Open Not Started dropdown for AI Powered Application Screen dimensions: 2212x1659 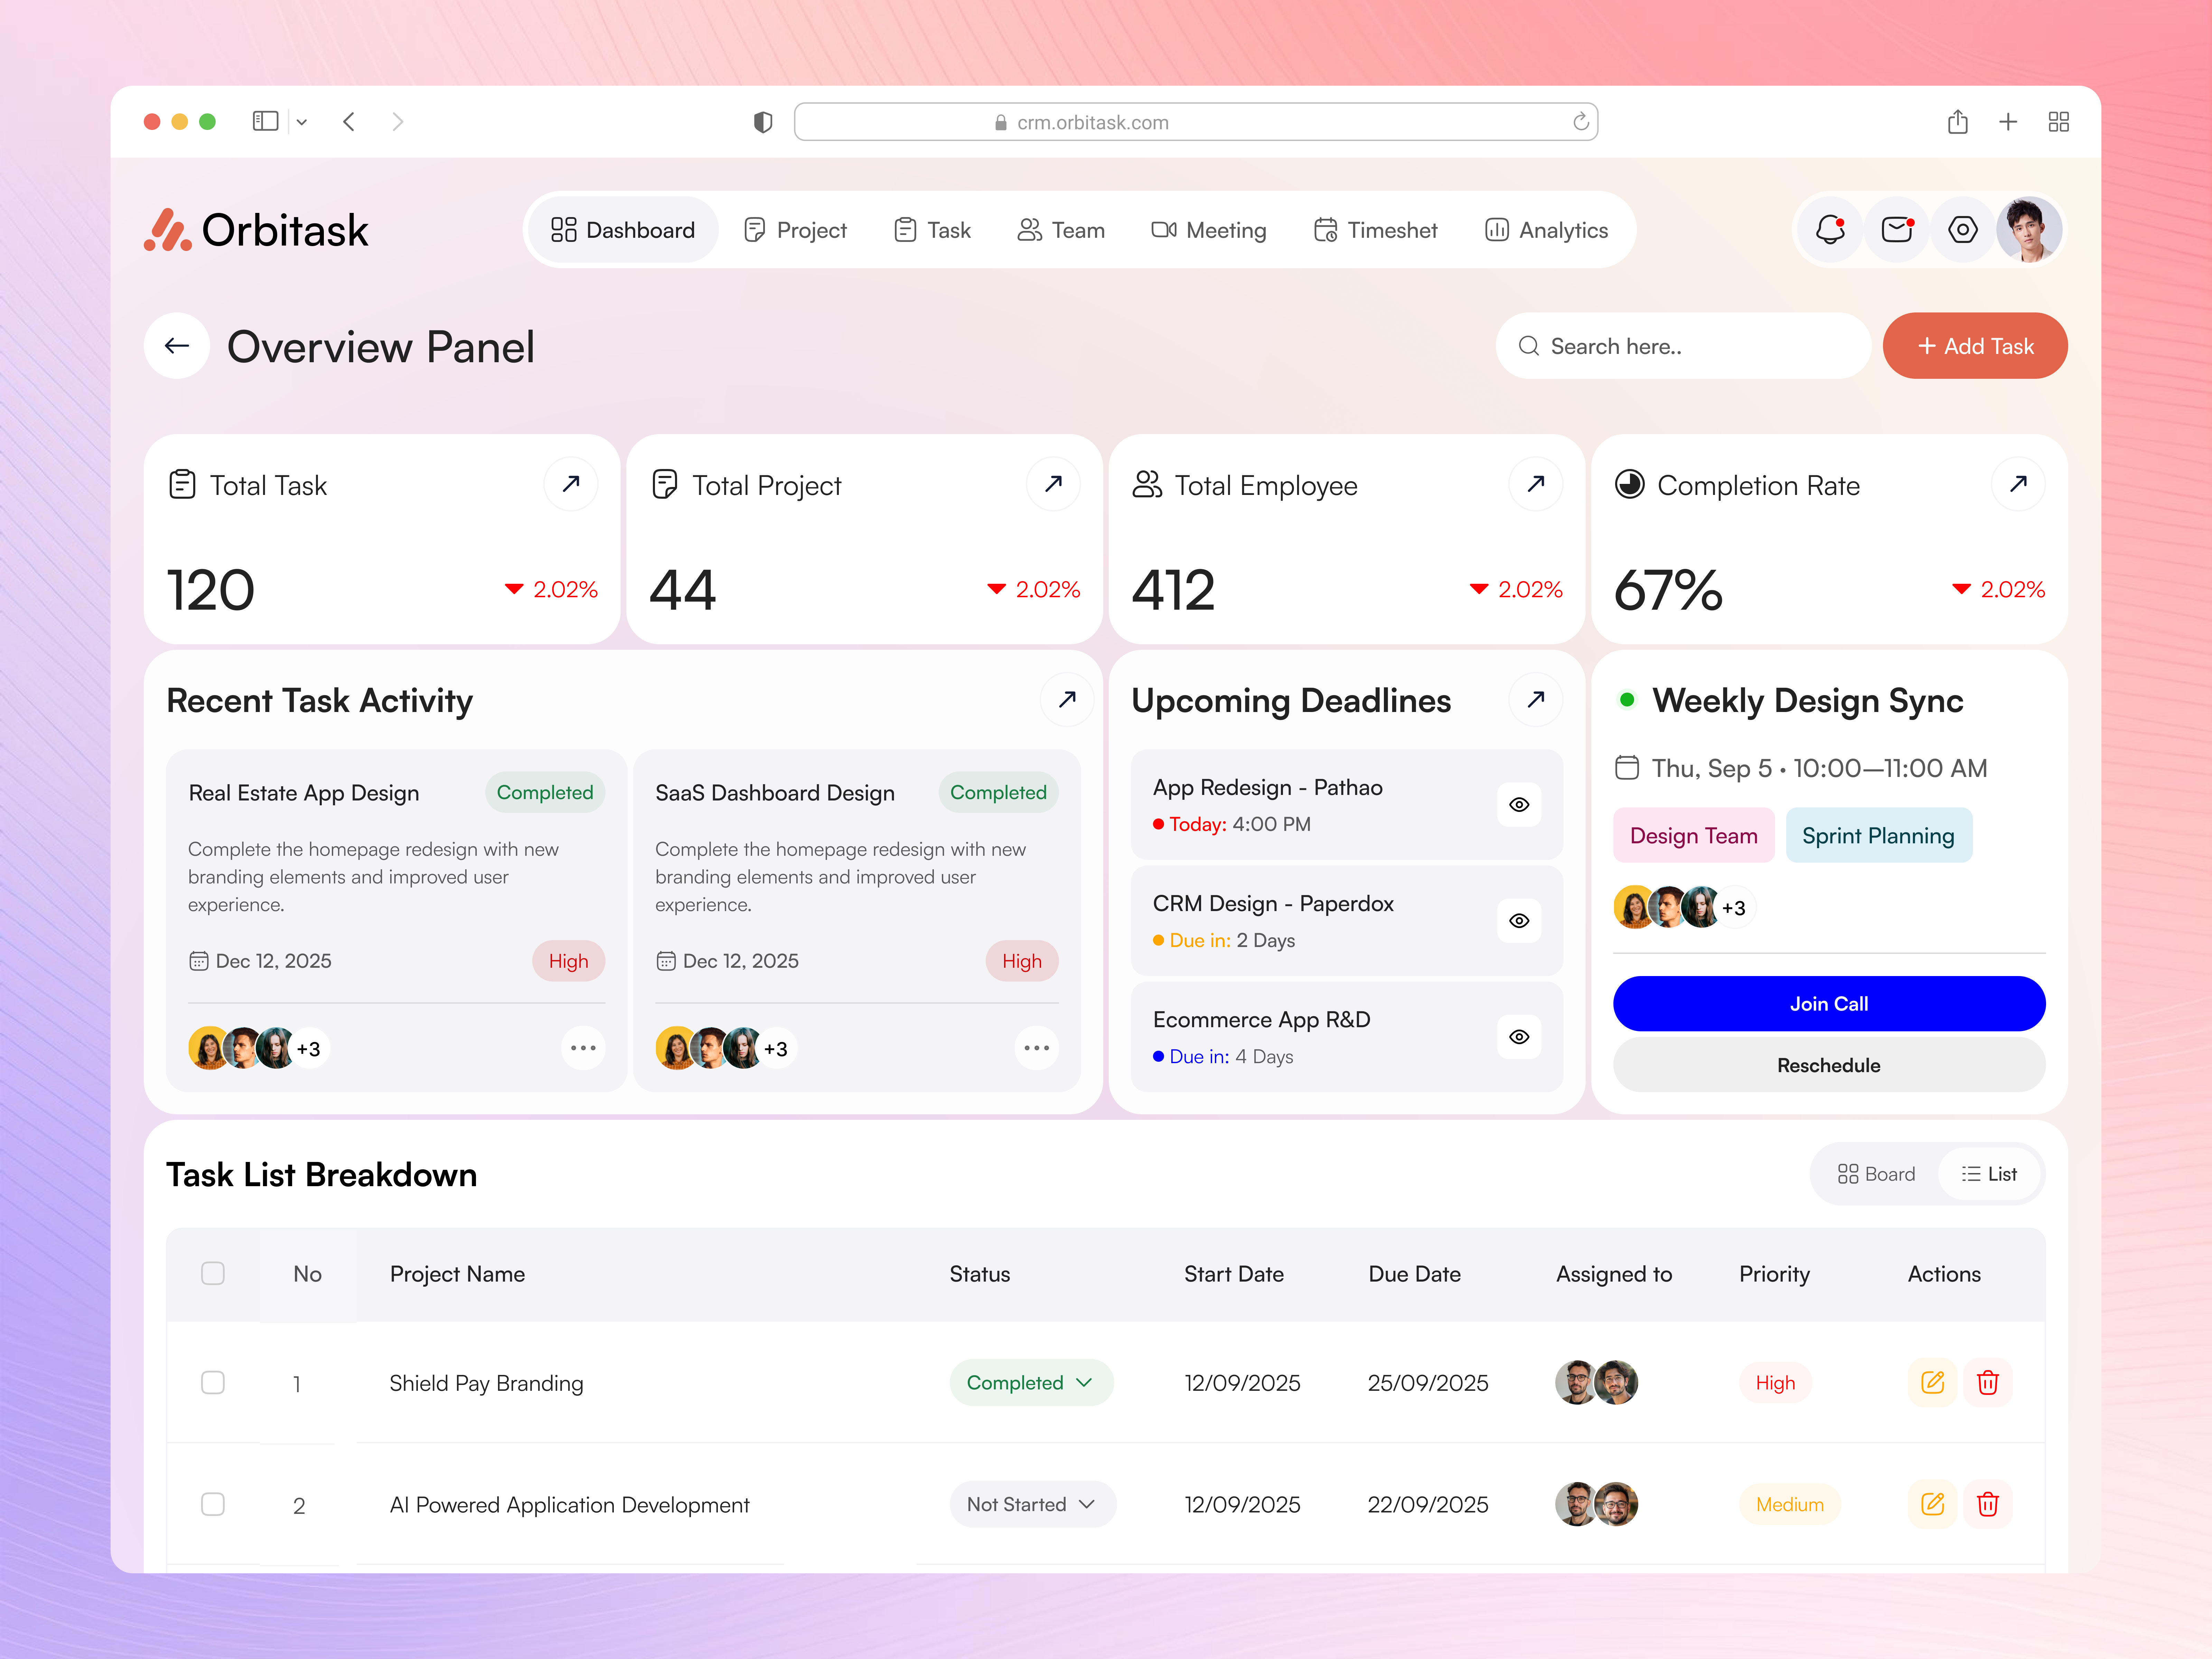pyautogui.click(x=1032, y=1504)
